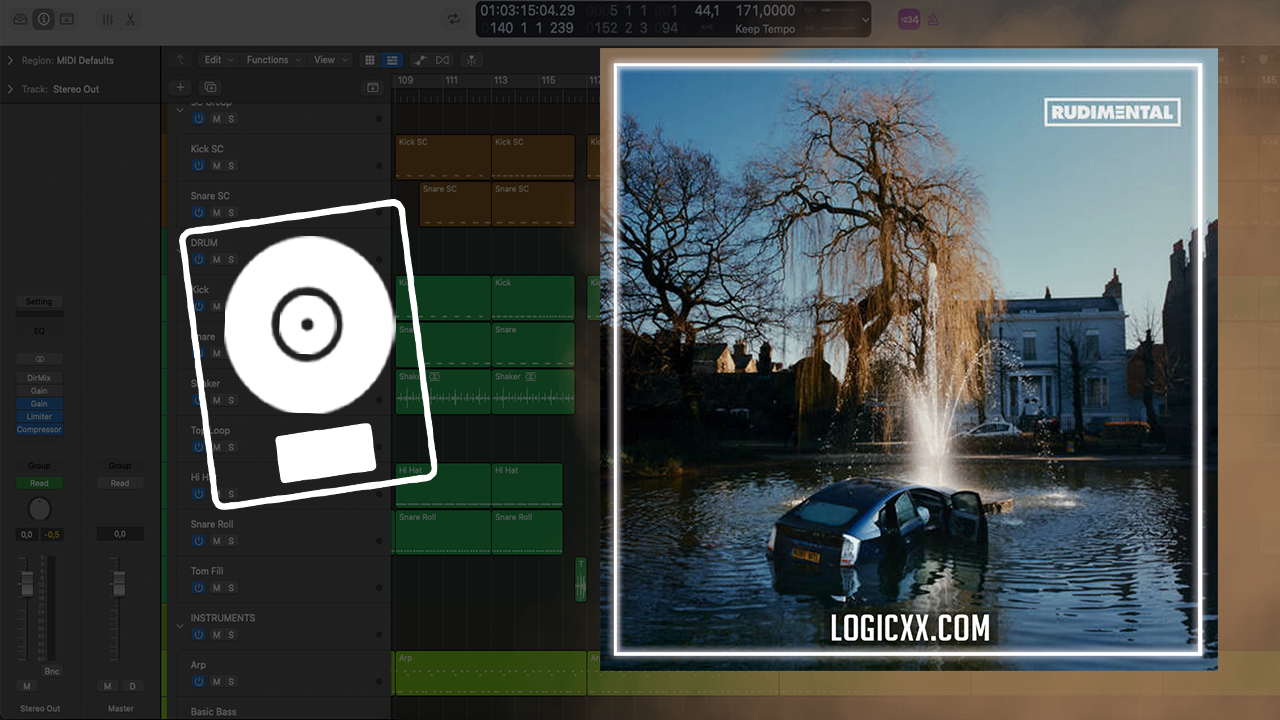1280x720 pixels.
Task: Mute the Kick SC track
Action: click(x=216, y=166)
